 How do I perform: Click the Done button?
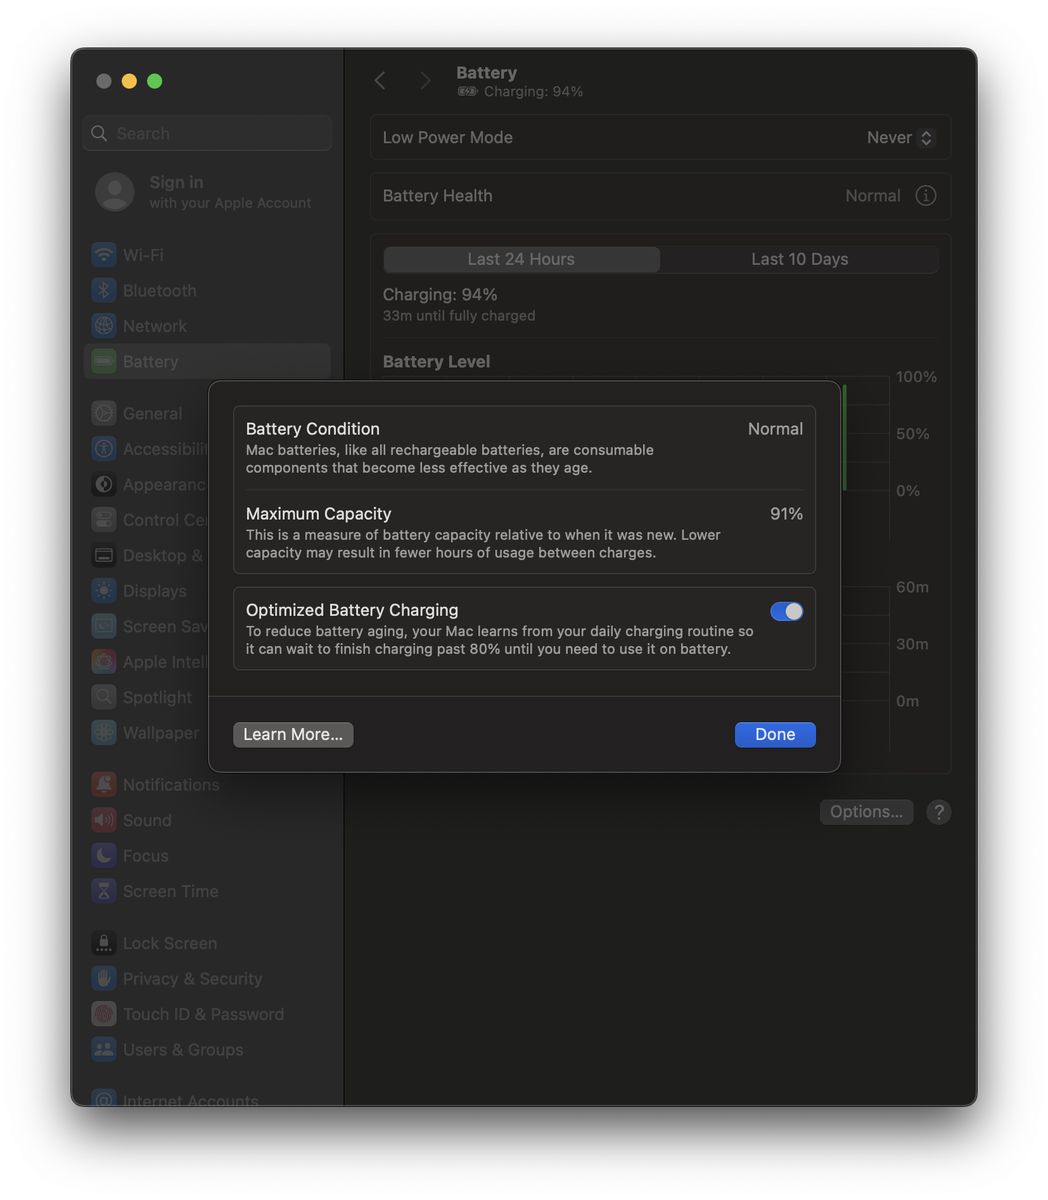tap(775, 735)
